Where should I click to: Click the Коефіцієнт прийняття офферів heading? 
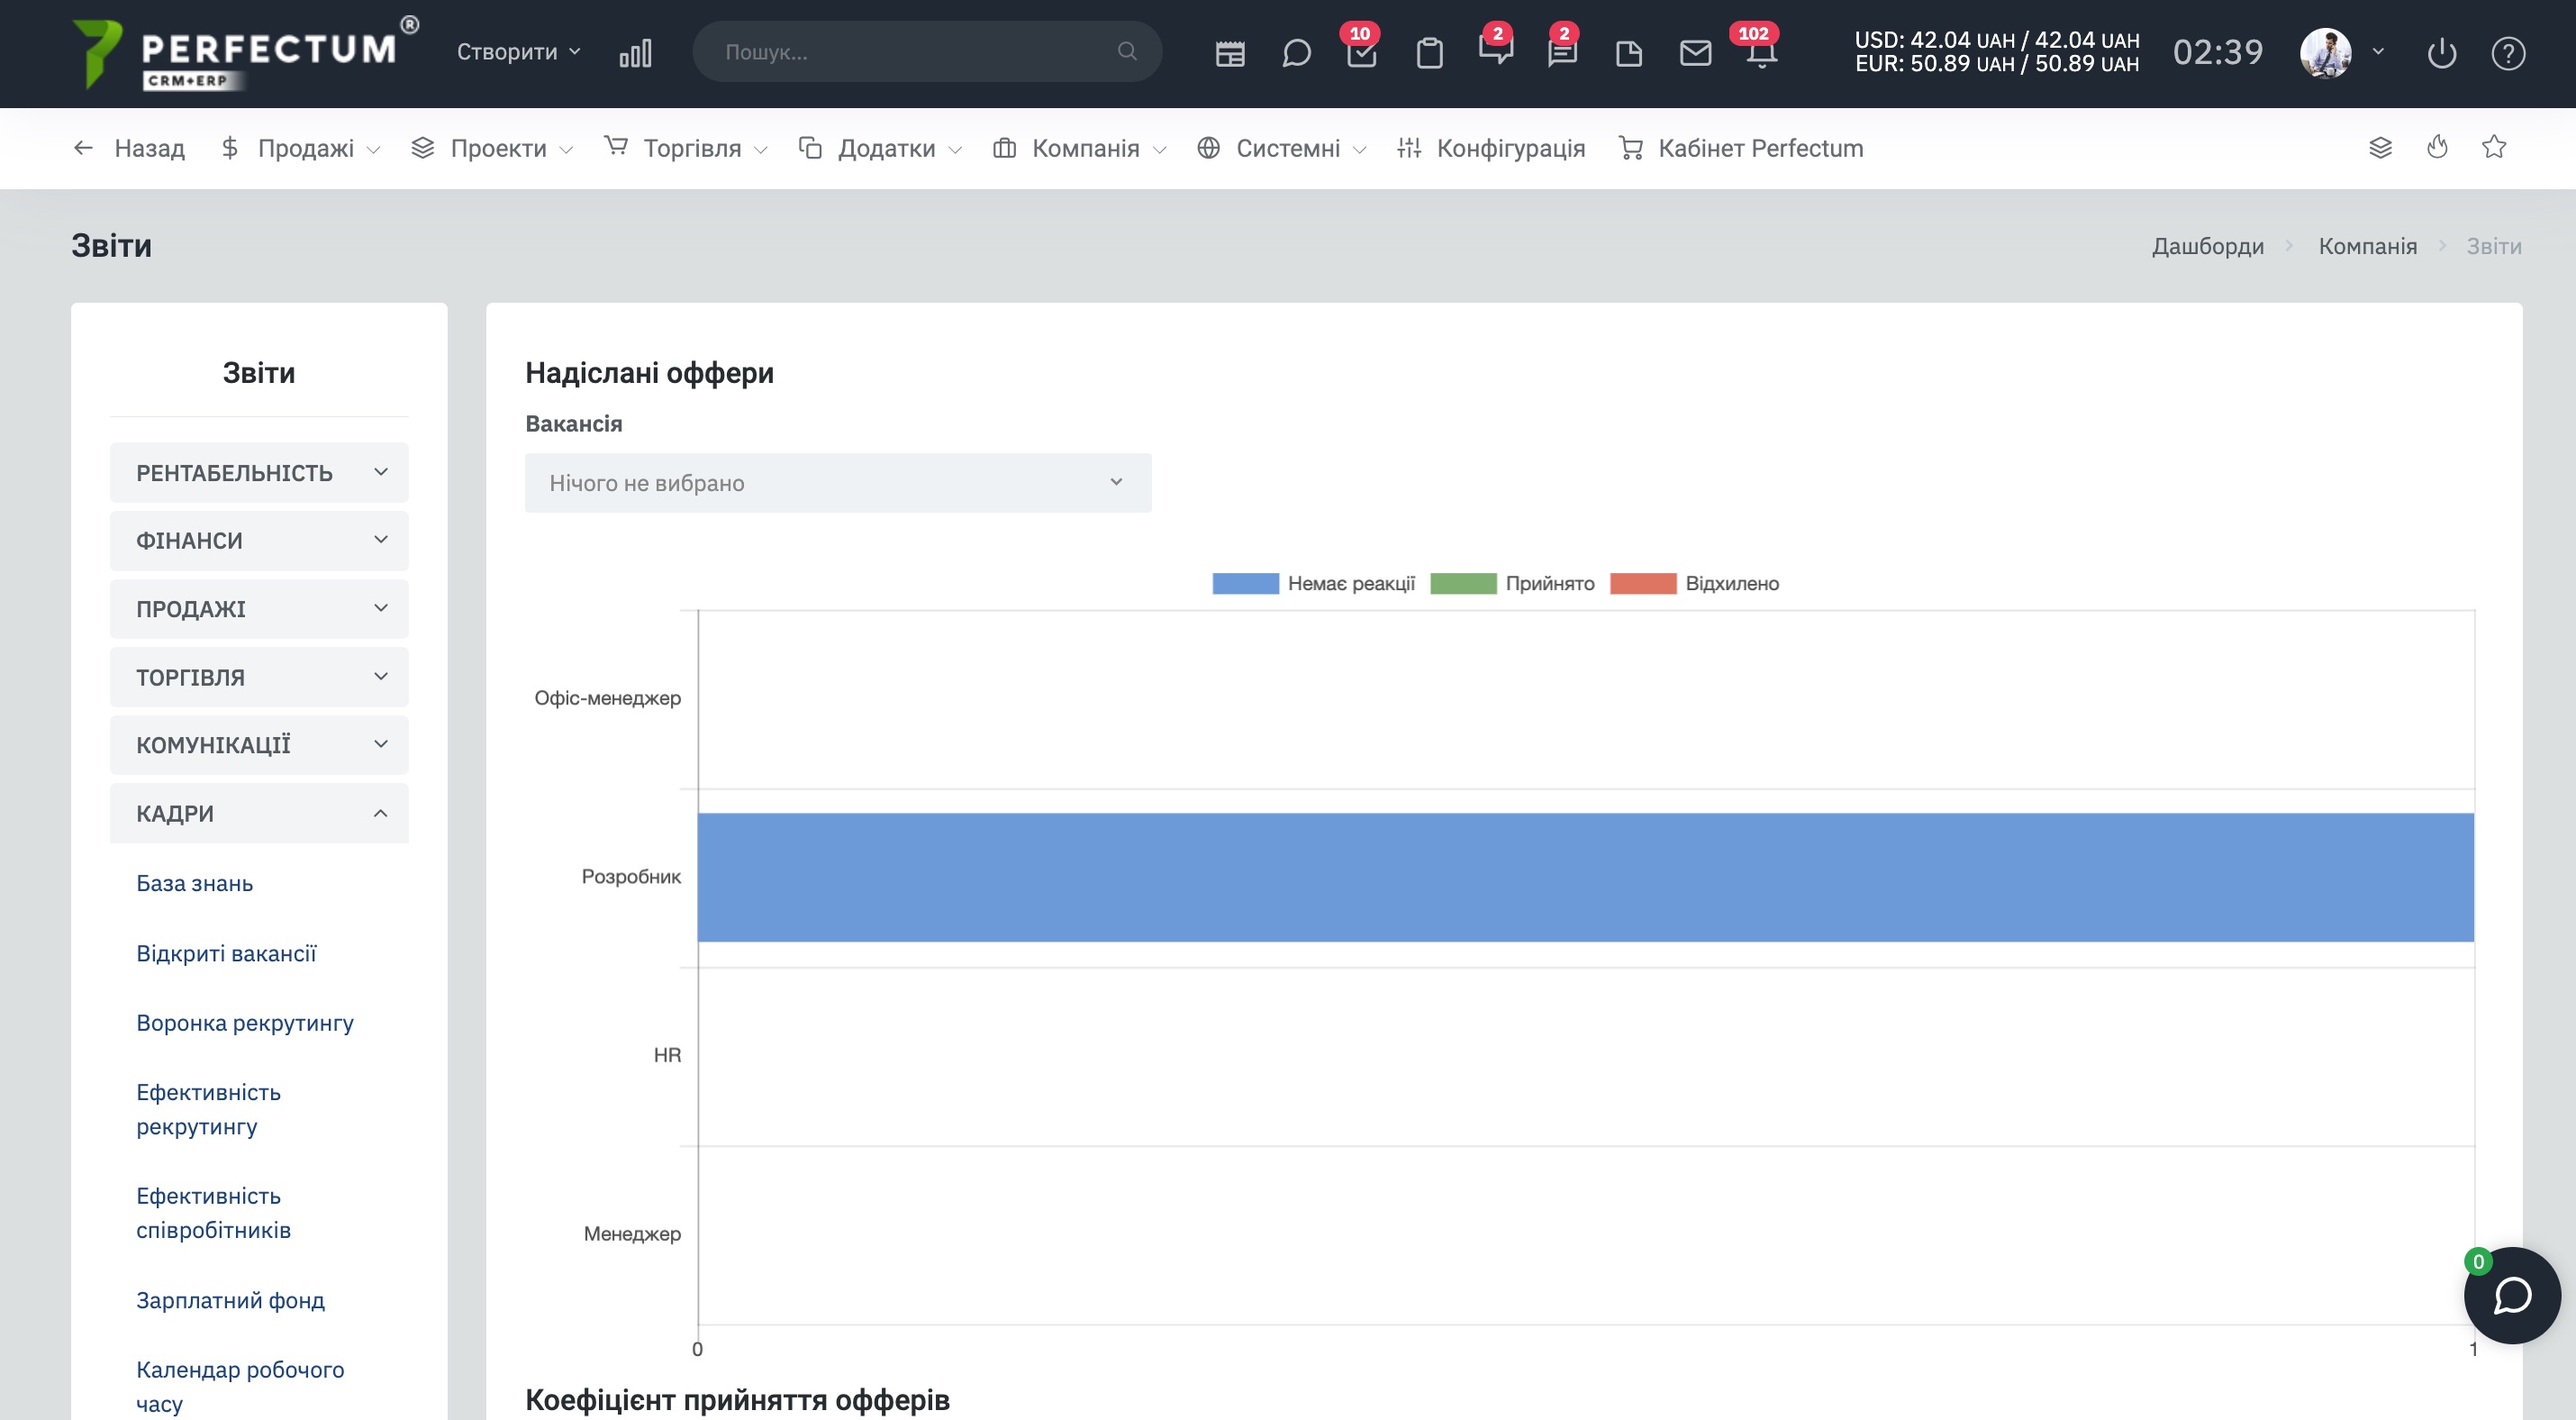click(738, 1400)
